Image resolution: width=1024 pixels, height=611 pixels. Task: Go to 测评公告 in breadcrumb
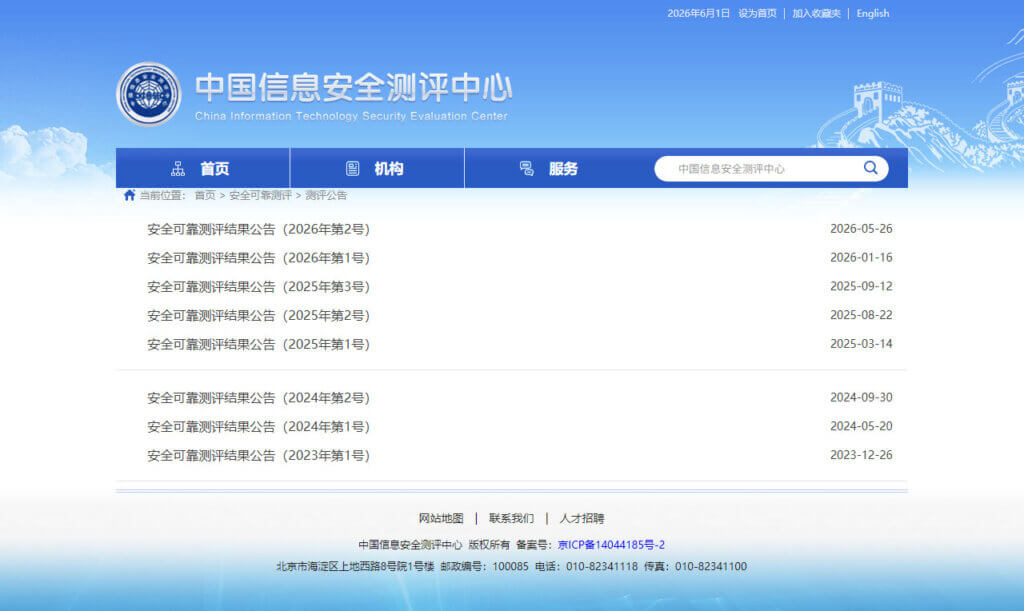pos(326,195)
